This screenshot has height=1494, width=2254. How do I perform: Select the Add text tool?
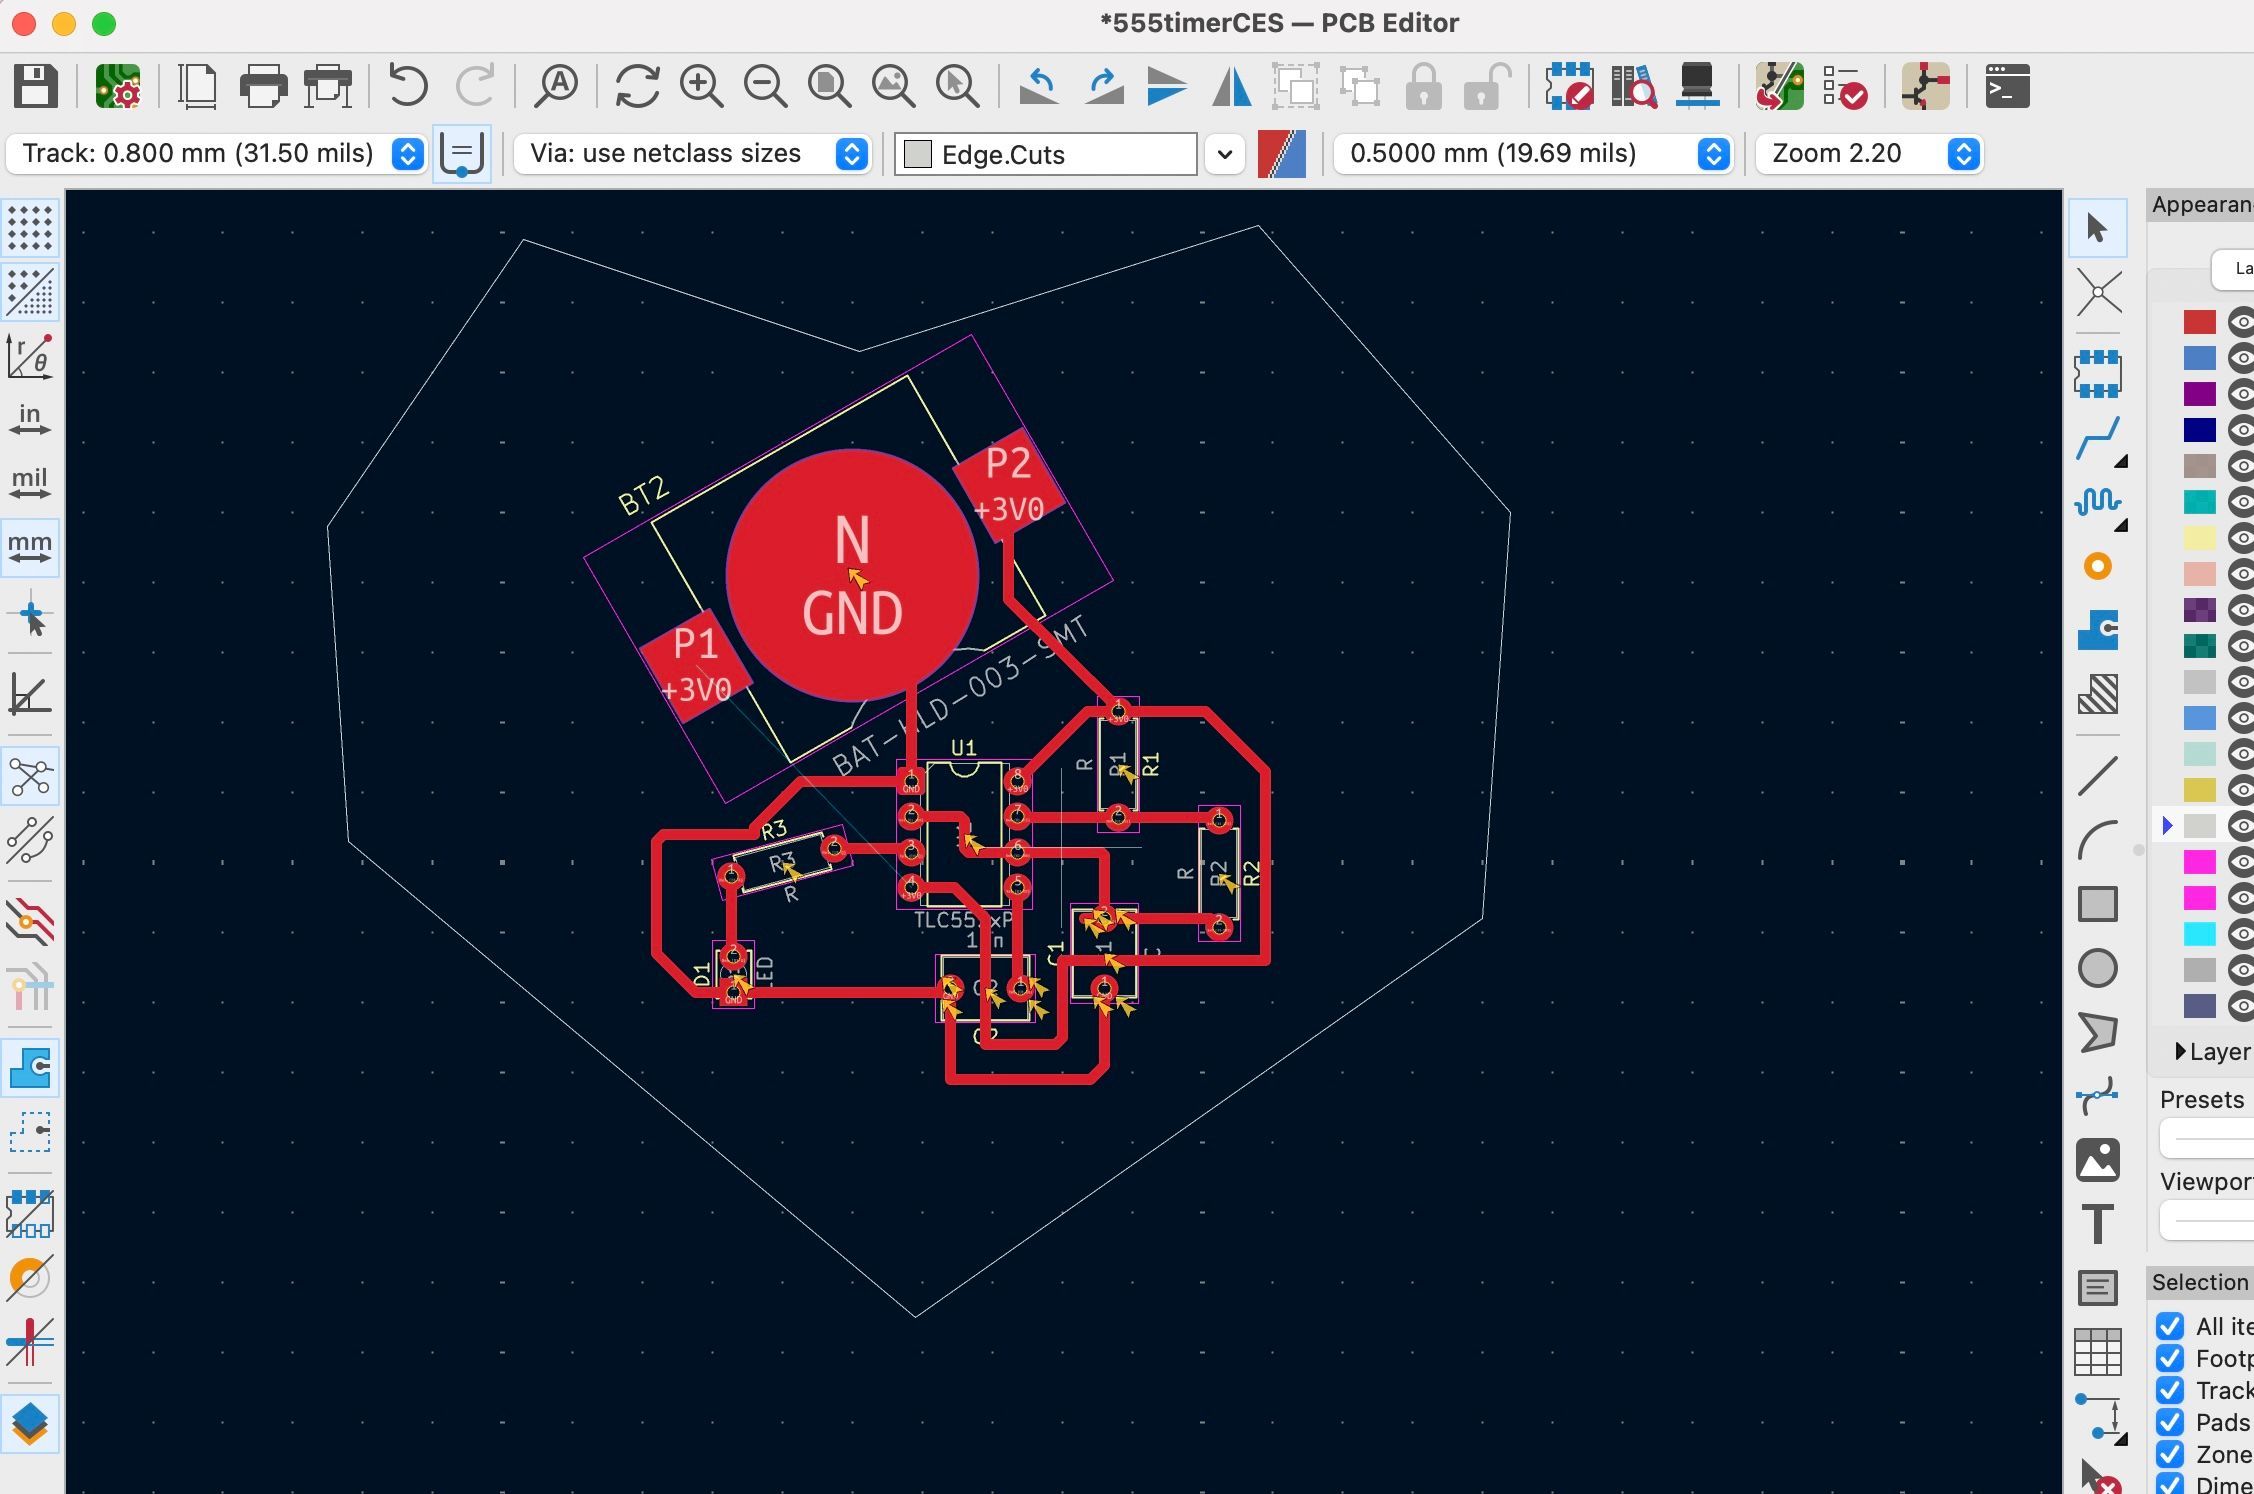[2098, 1224]
